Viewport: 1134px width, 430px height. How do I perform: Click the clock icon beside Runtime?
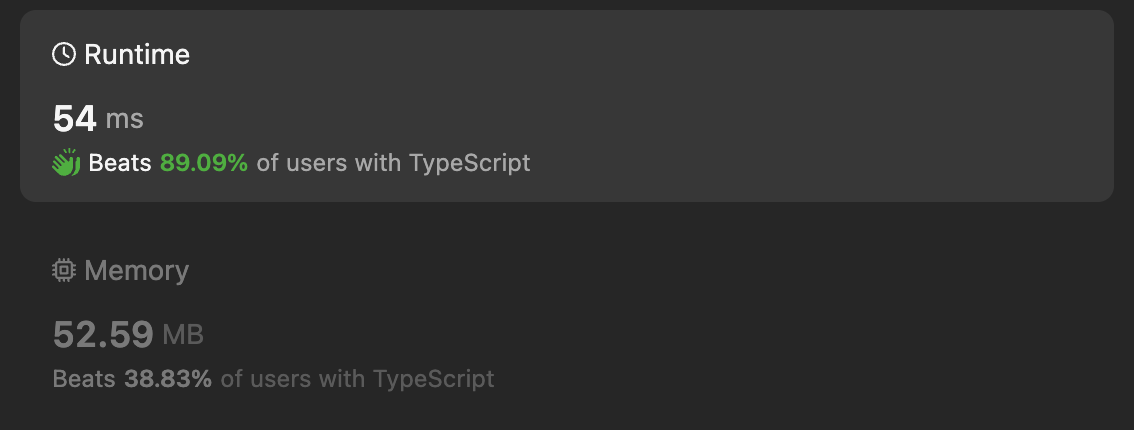(x=64, y=55)
